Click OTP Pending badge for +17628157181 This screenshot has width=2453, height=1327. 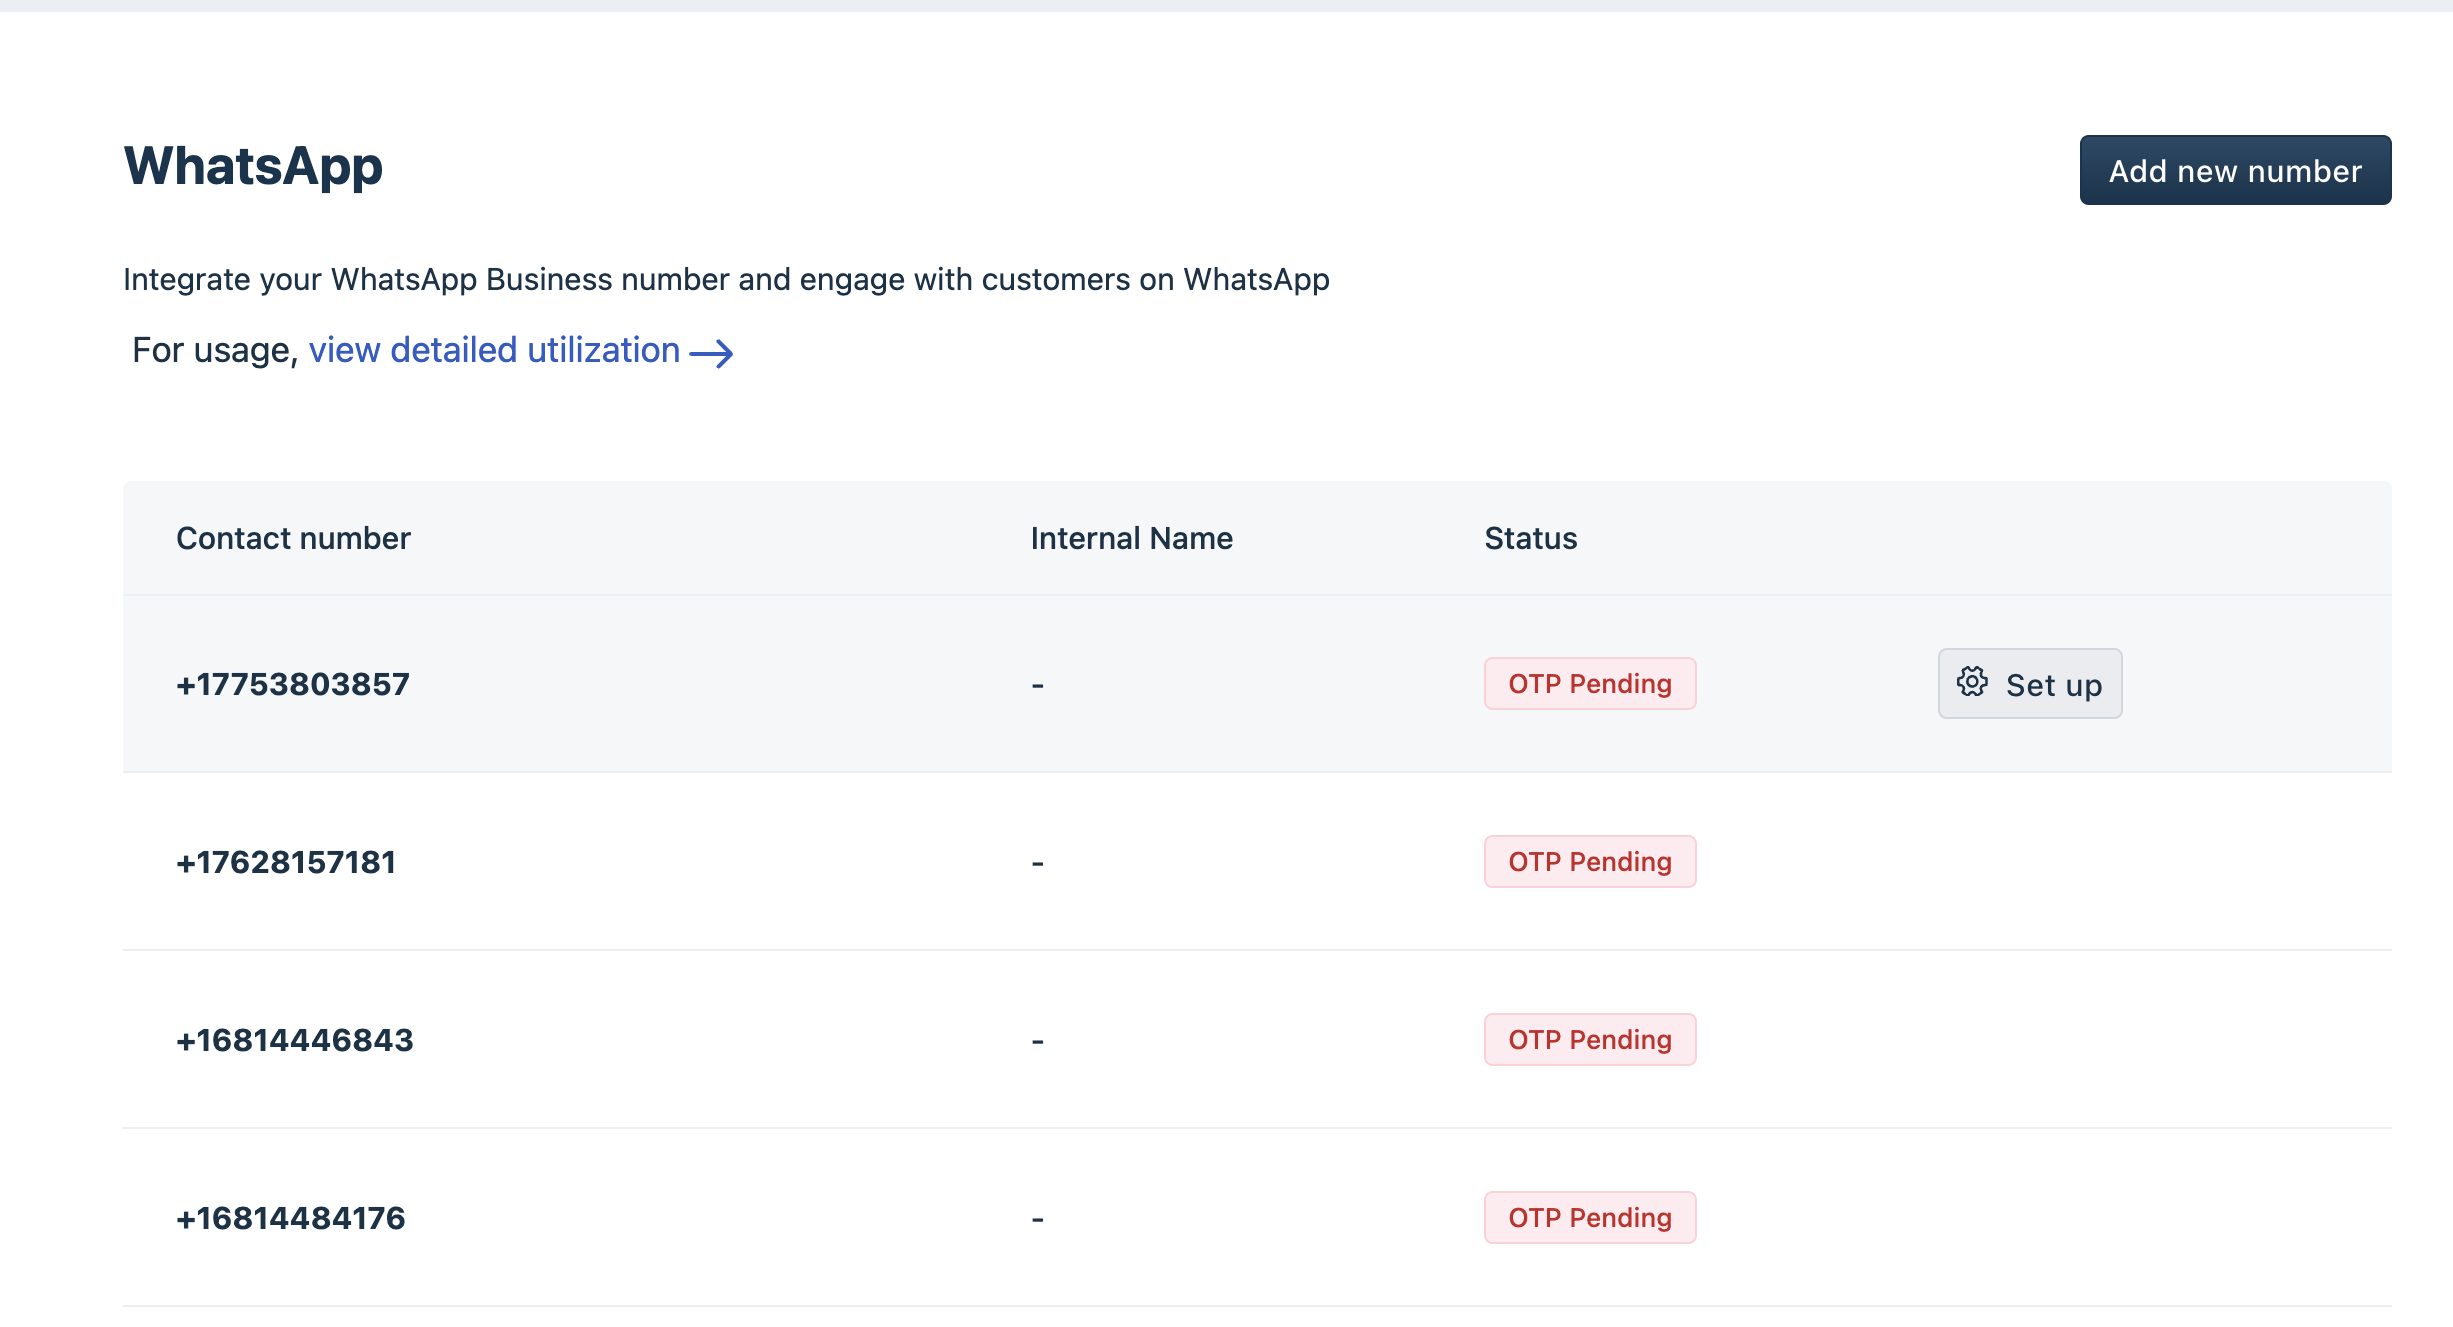click(1589, 862)
